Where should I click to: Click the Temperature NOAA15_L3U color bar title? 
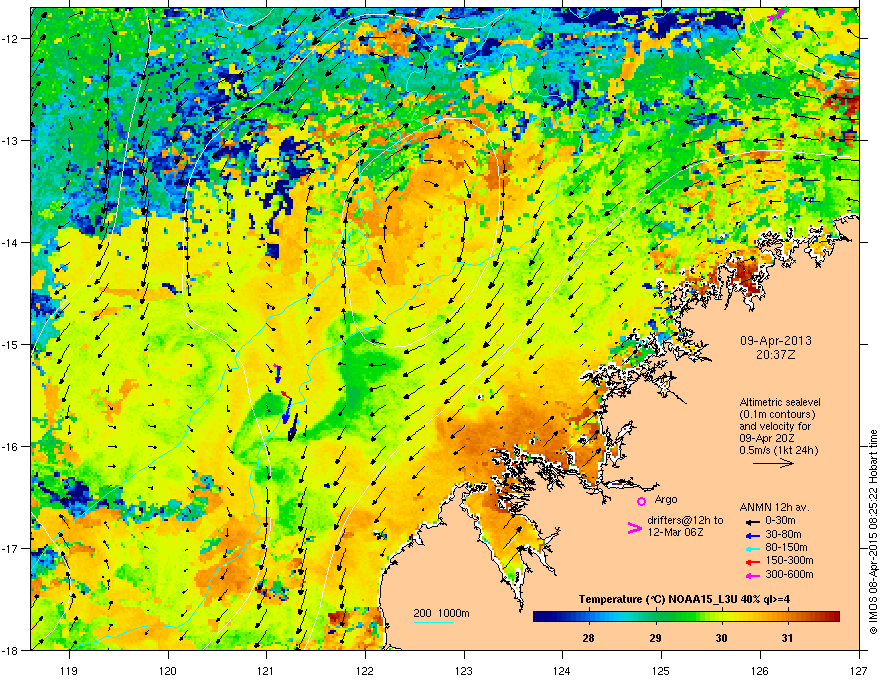tap(684, 599)
